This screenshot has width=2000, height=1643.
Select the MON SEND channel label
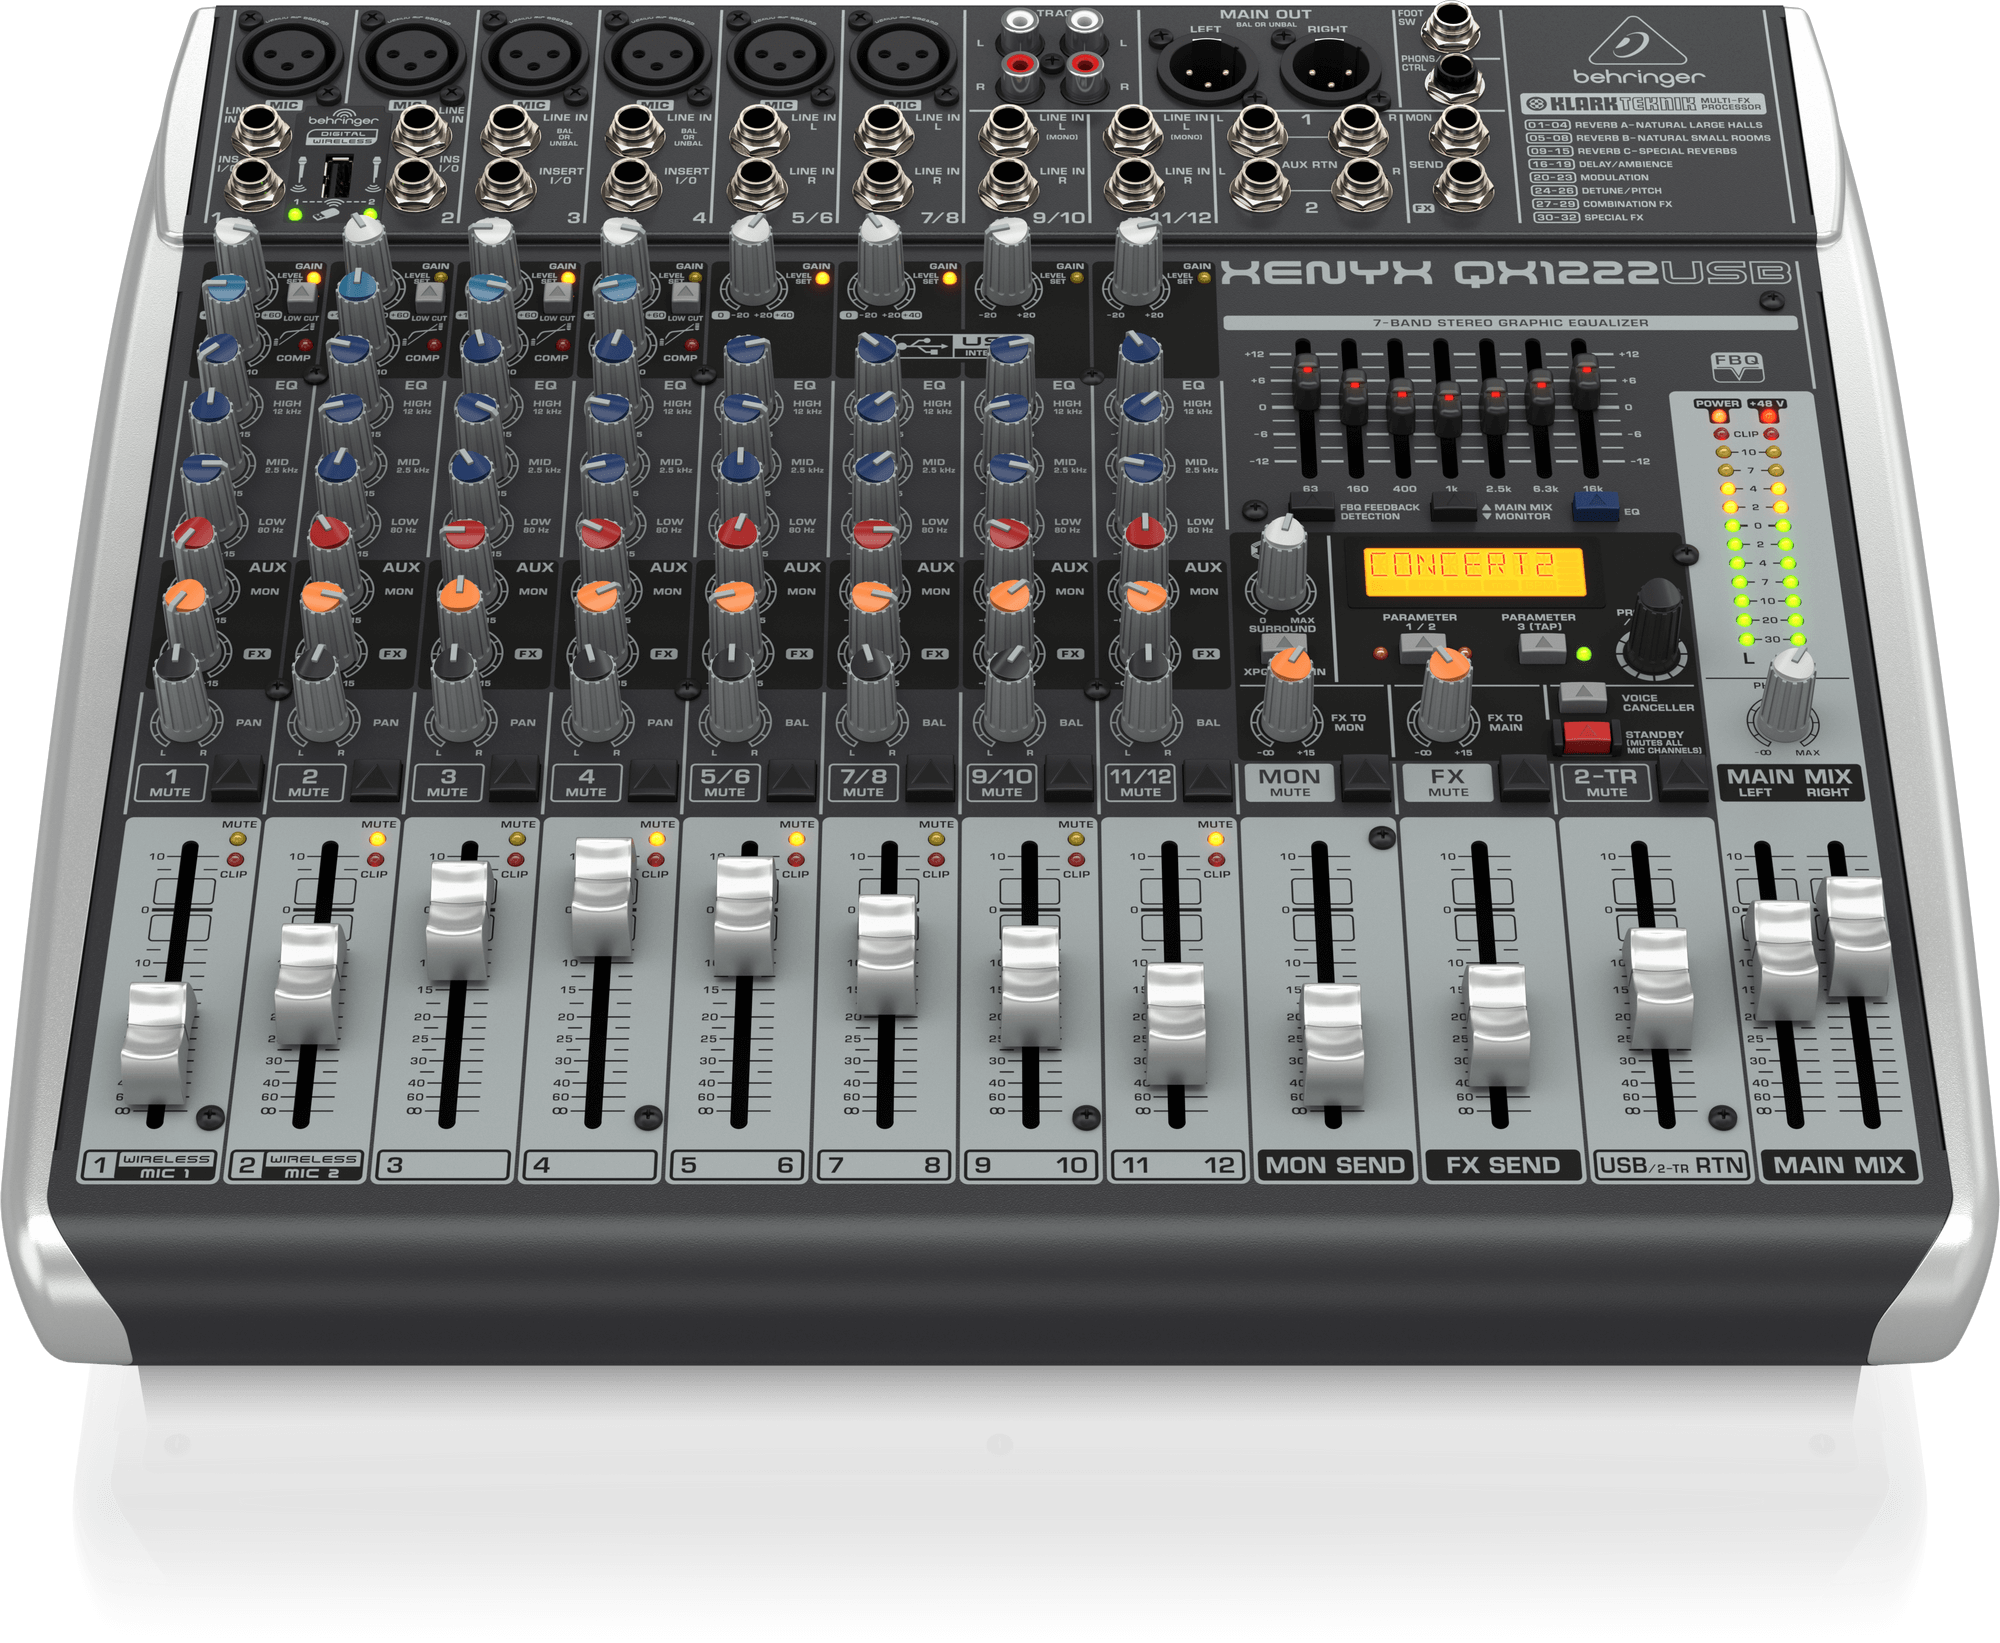(1335, 1166)
